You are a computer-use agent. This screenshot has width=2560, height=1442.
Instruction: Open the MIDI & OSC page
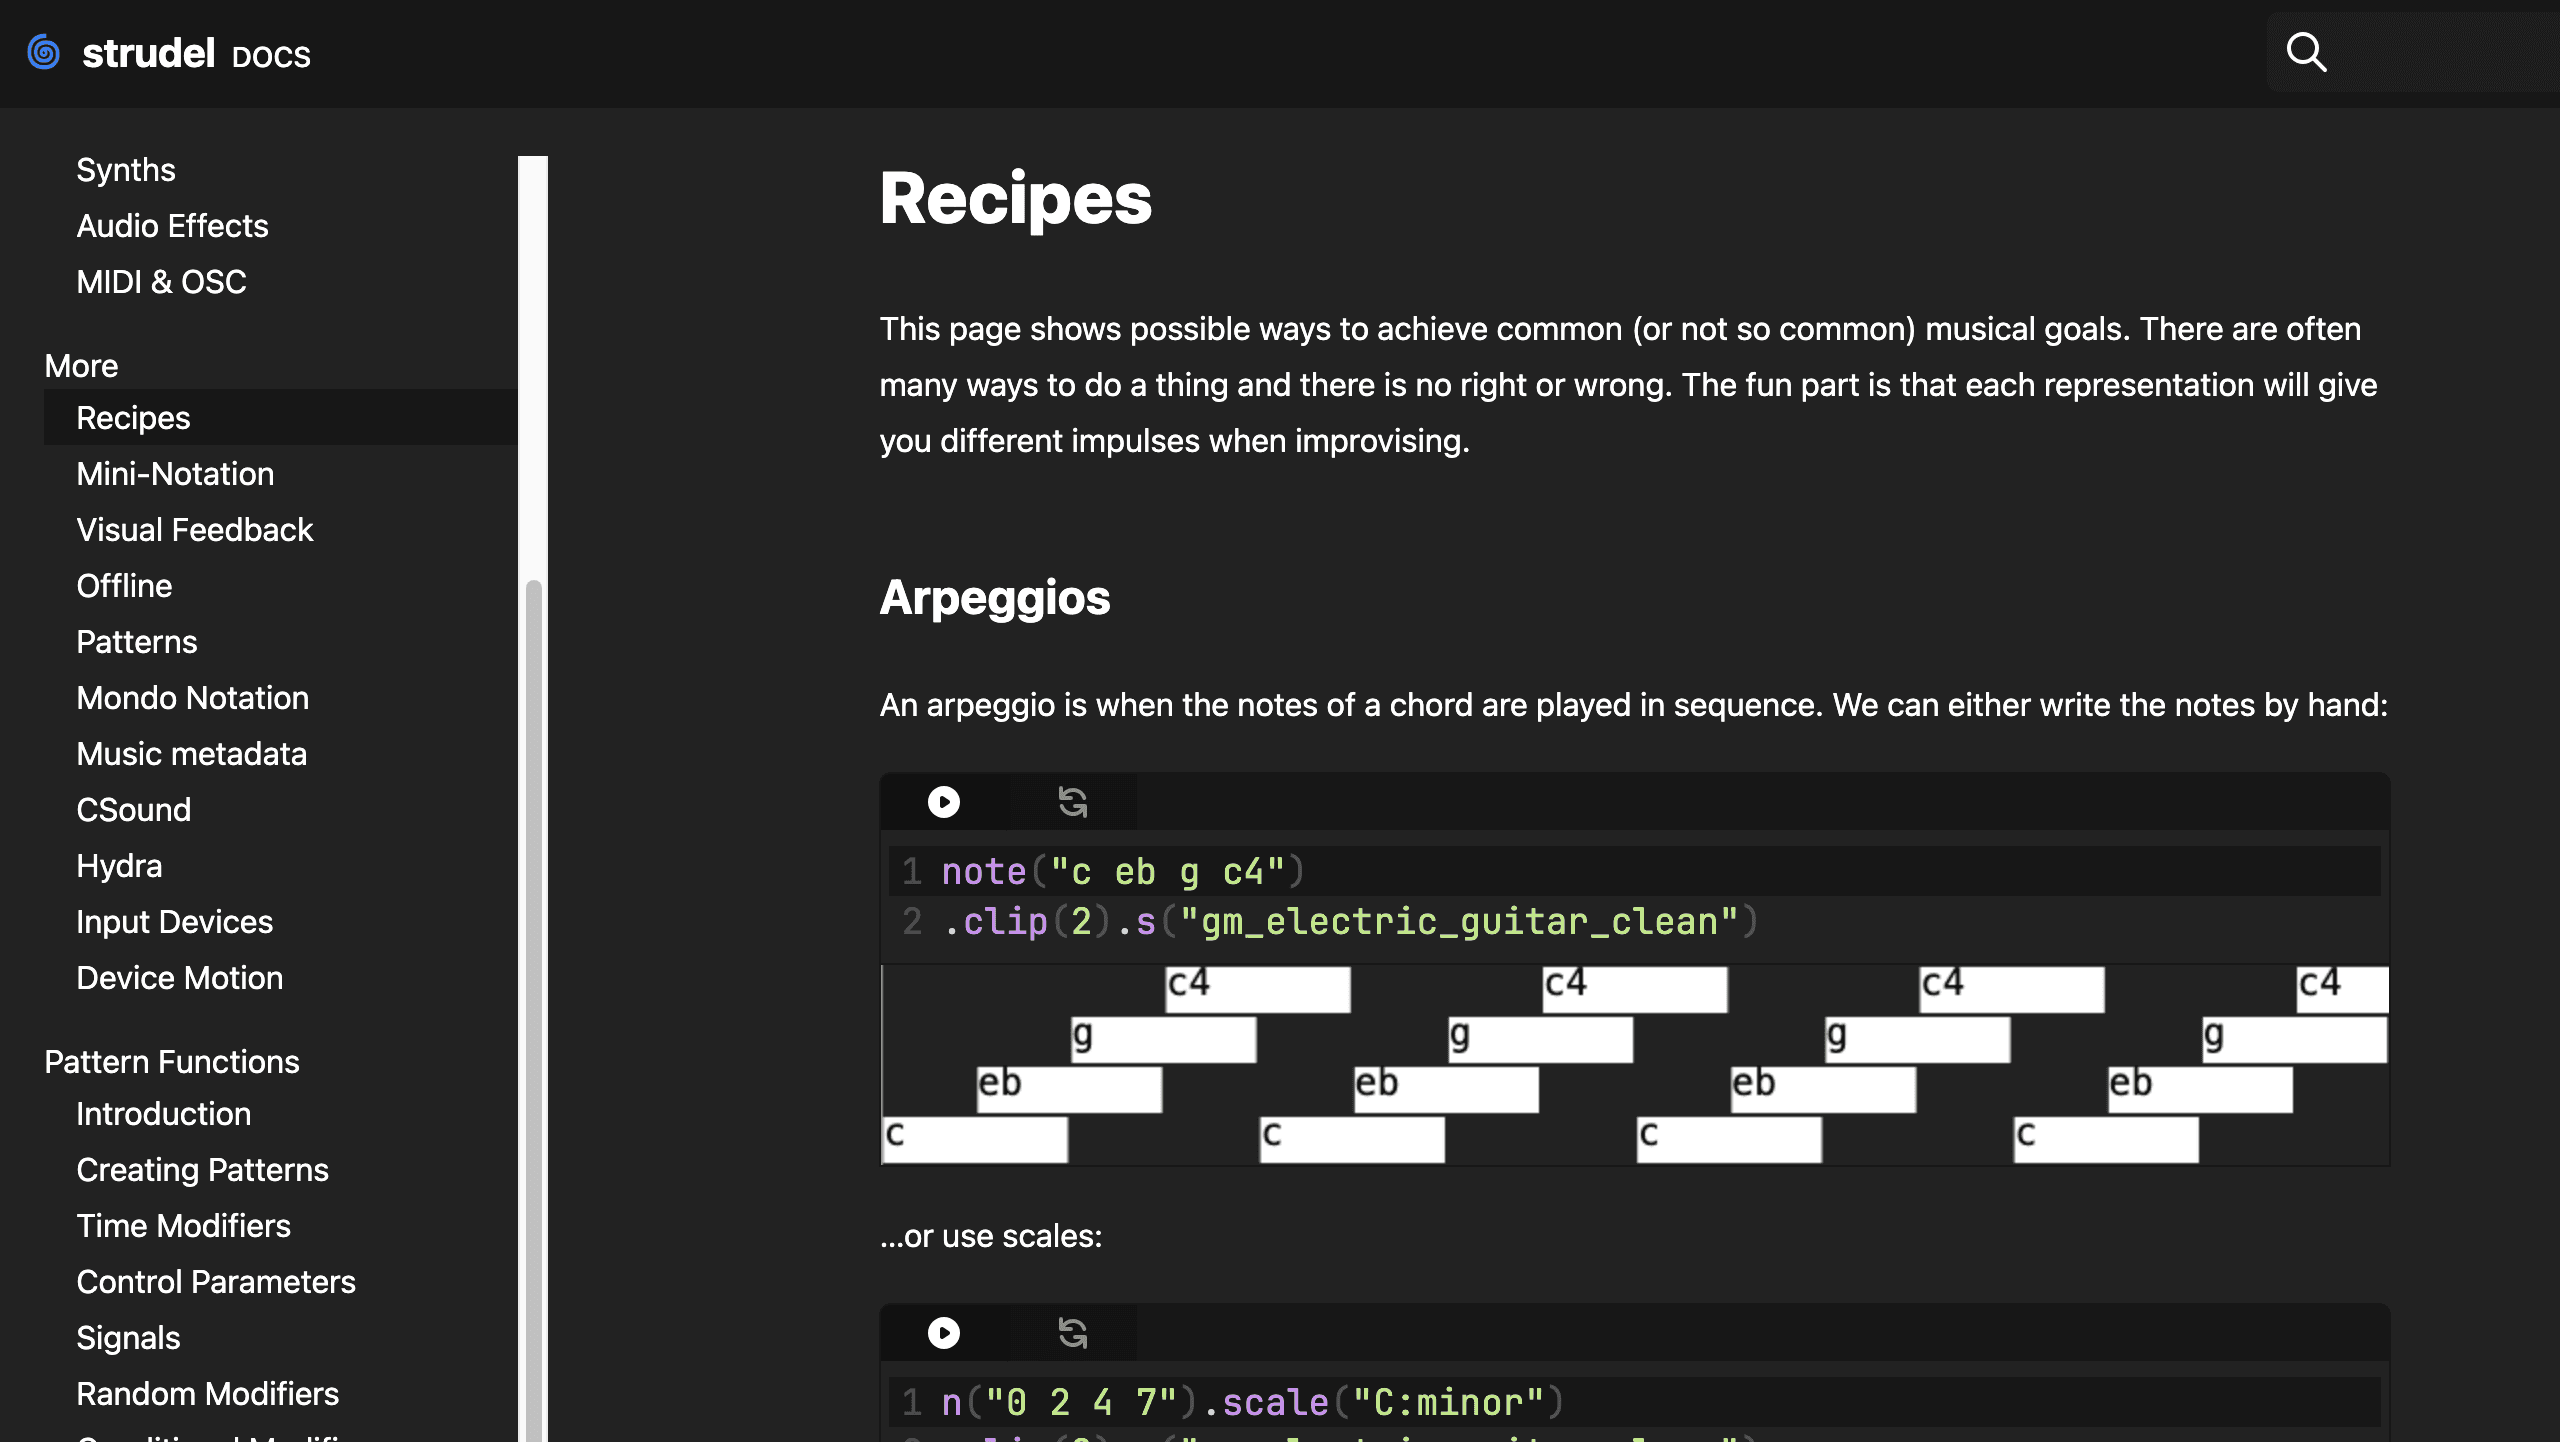(x=161, y=281)
